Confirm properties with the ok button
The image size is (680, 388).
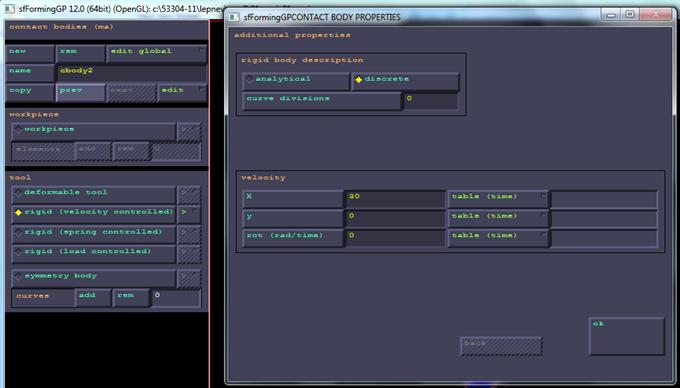626,336
